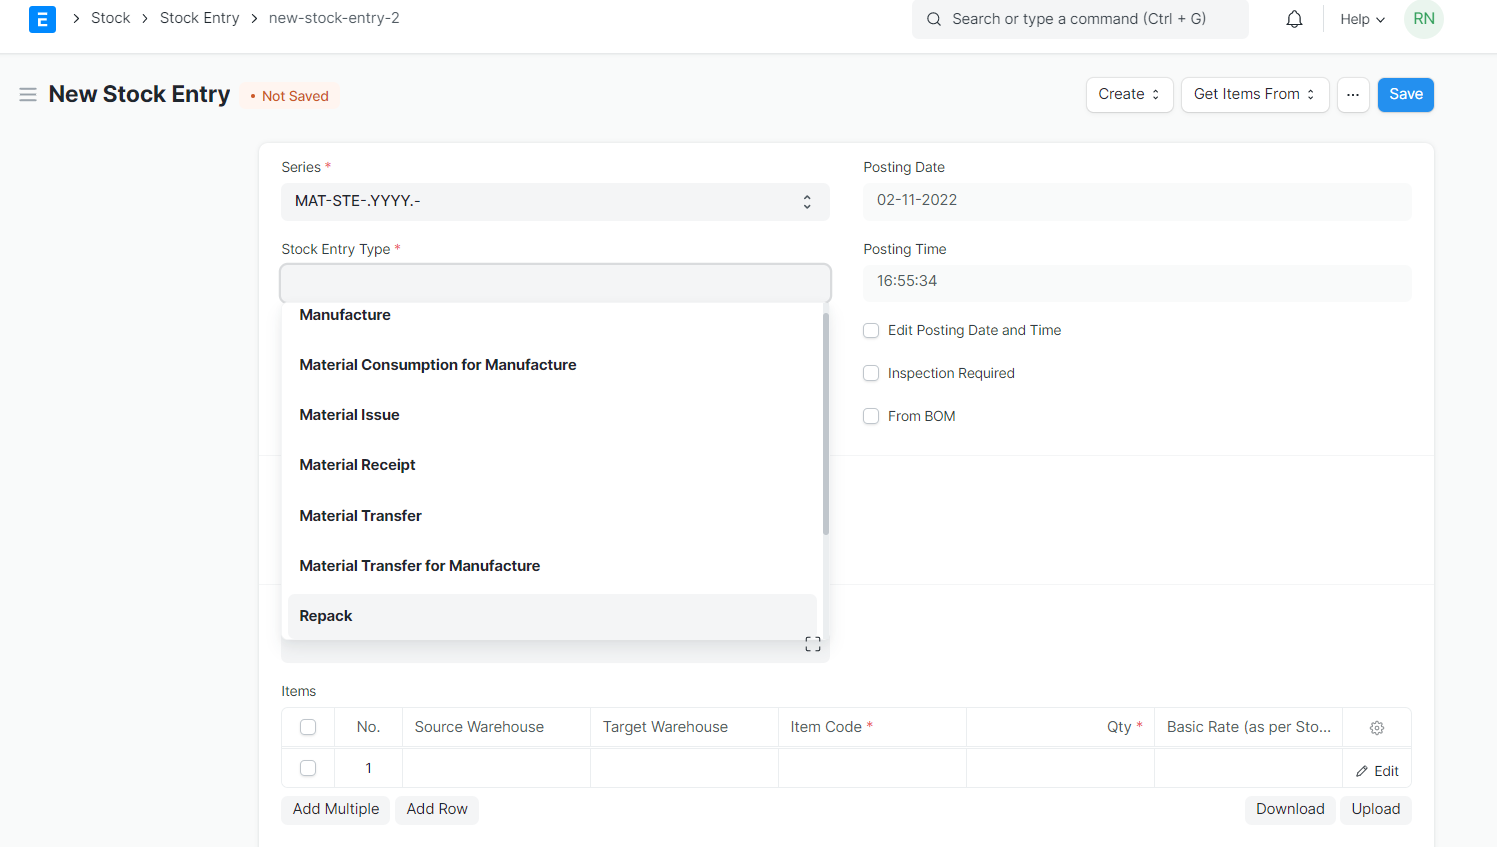Open the Series dropdown
The height and width of the screenshot is (847, 1497).
555,202
